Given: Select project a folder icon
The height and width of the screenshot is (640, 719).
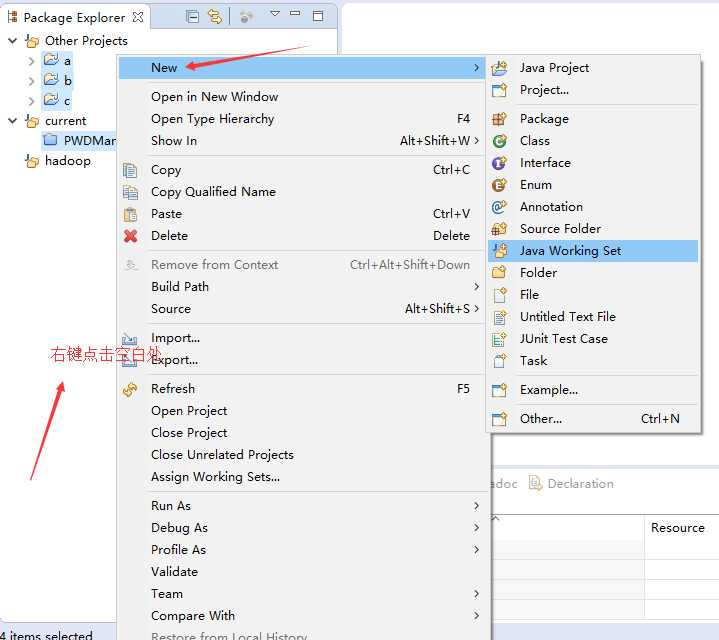Looking at the screenshot, I should coord(51,60).
